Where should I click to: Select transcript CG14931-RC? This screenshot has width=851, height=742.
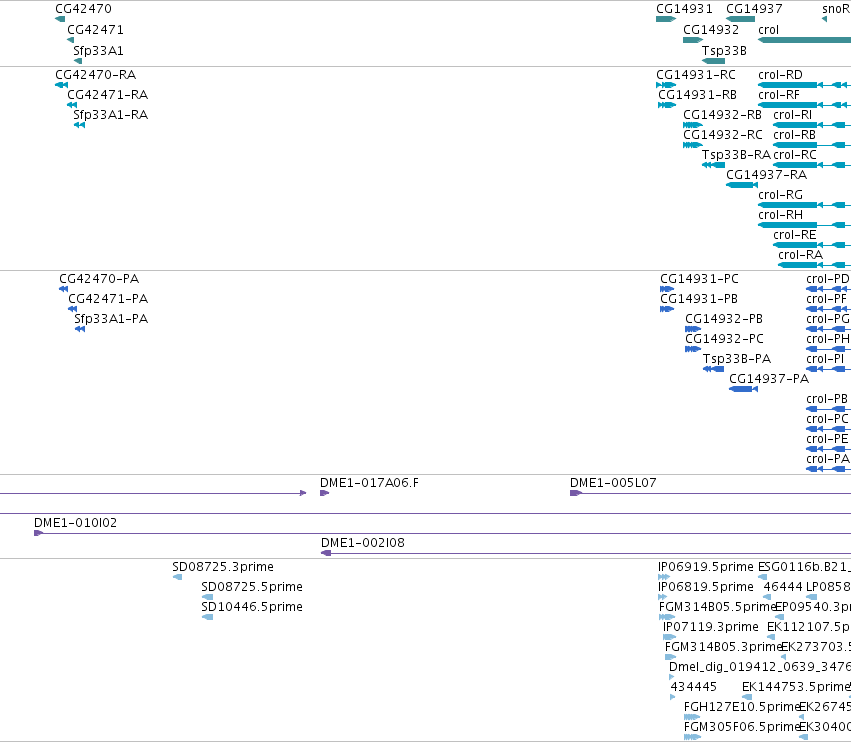coord(696,75)
